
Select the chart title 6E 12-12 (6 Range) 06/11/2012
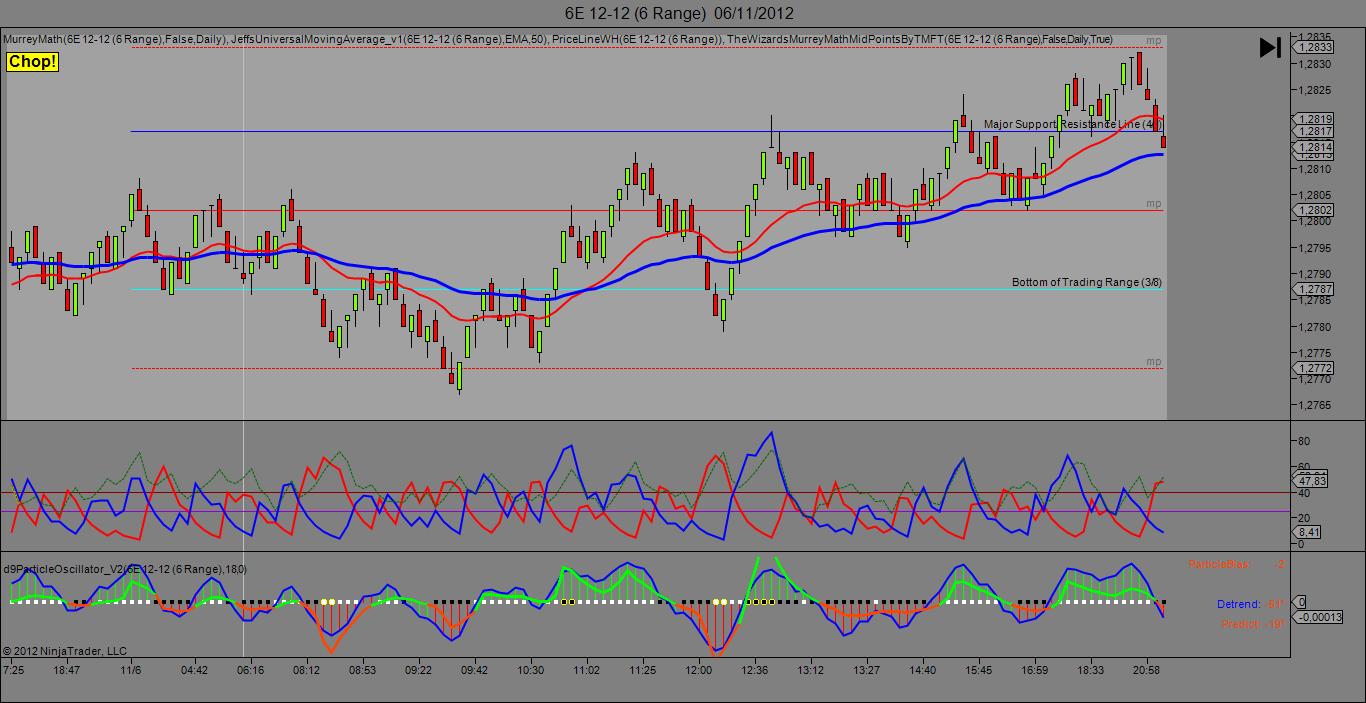[x=680, y=13]
